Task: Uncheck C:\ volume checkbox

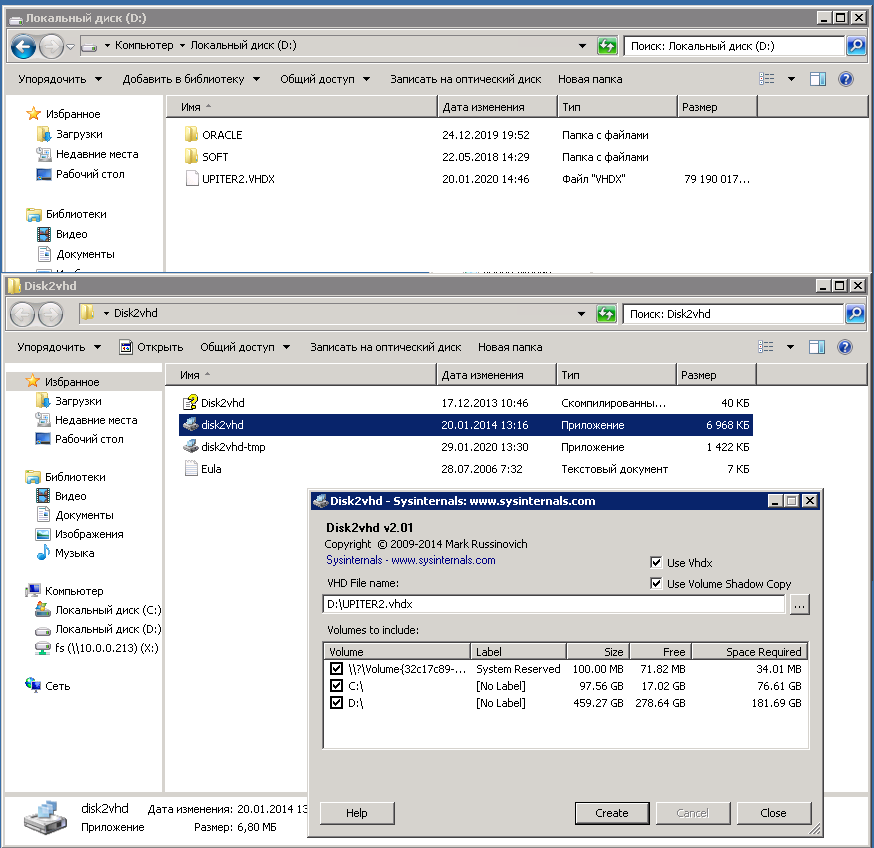Action: [x=336, y=686]
